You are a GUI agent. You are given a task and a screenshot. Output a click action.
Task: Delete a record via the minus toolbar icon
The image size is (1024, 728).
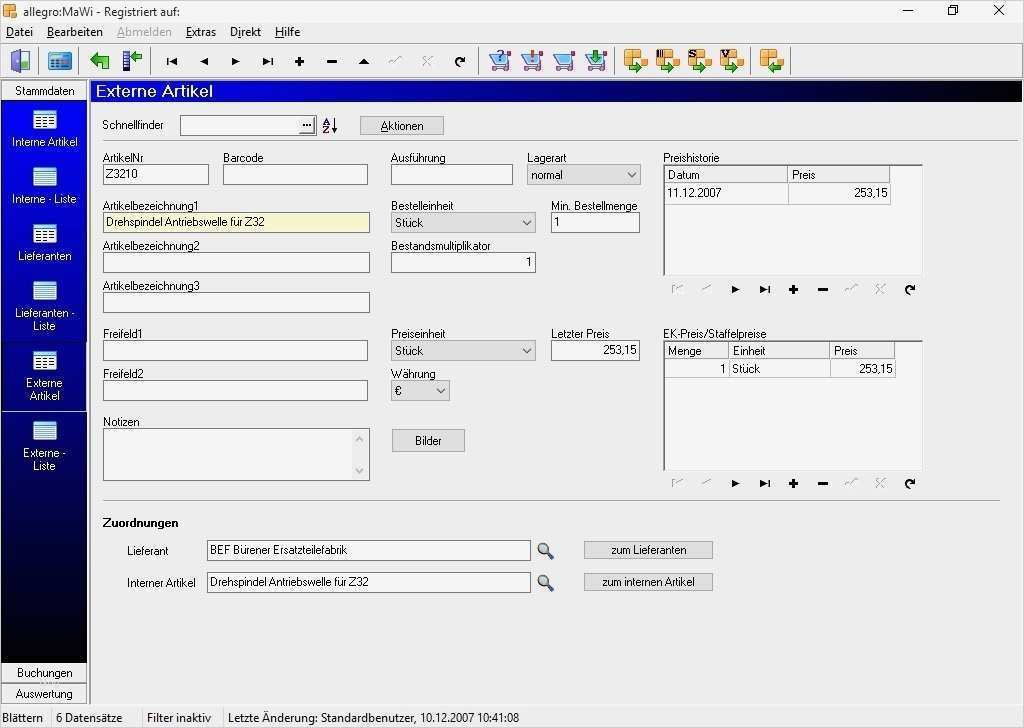pyautogui.click(x=331, y=61)
